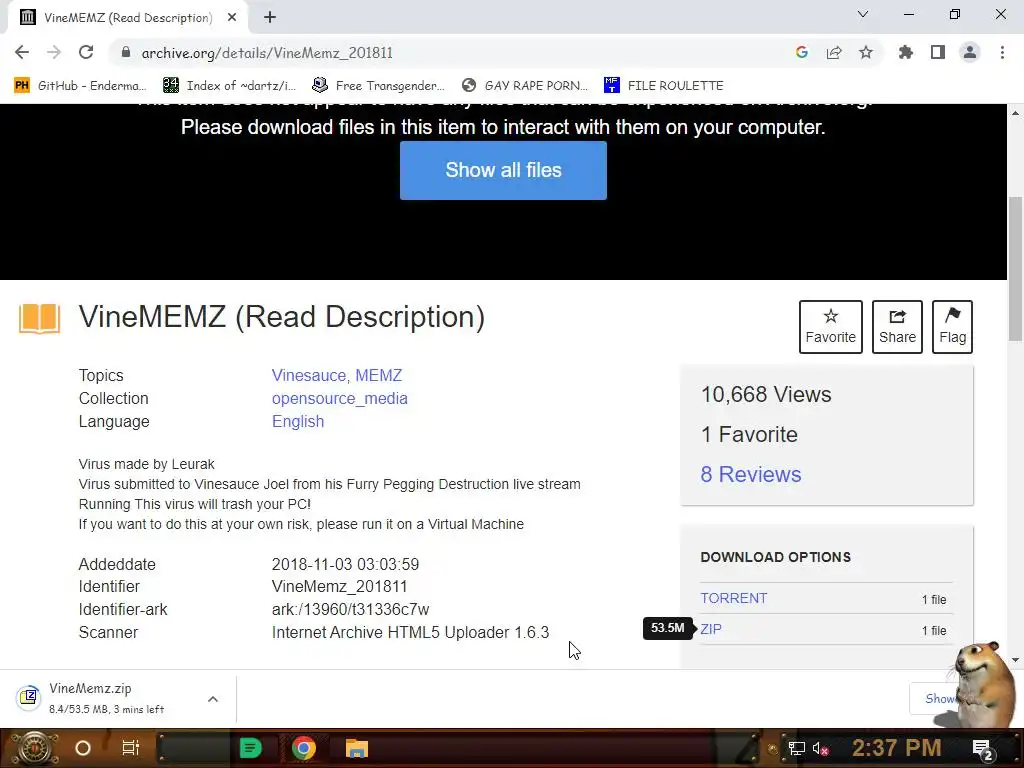Open the Index of ~dartz bookmark
The height and width of the screenshot is (768, 1024).
pyautogui.click(x=229, y=86)
